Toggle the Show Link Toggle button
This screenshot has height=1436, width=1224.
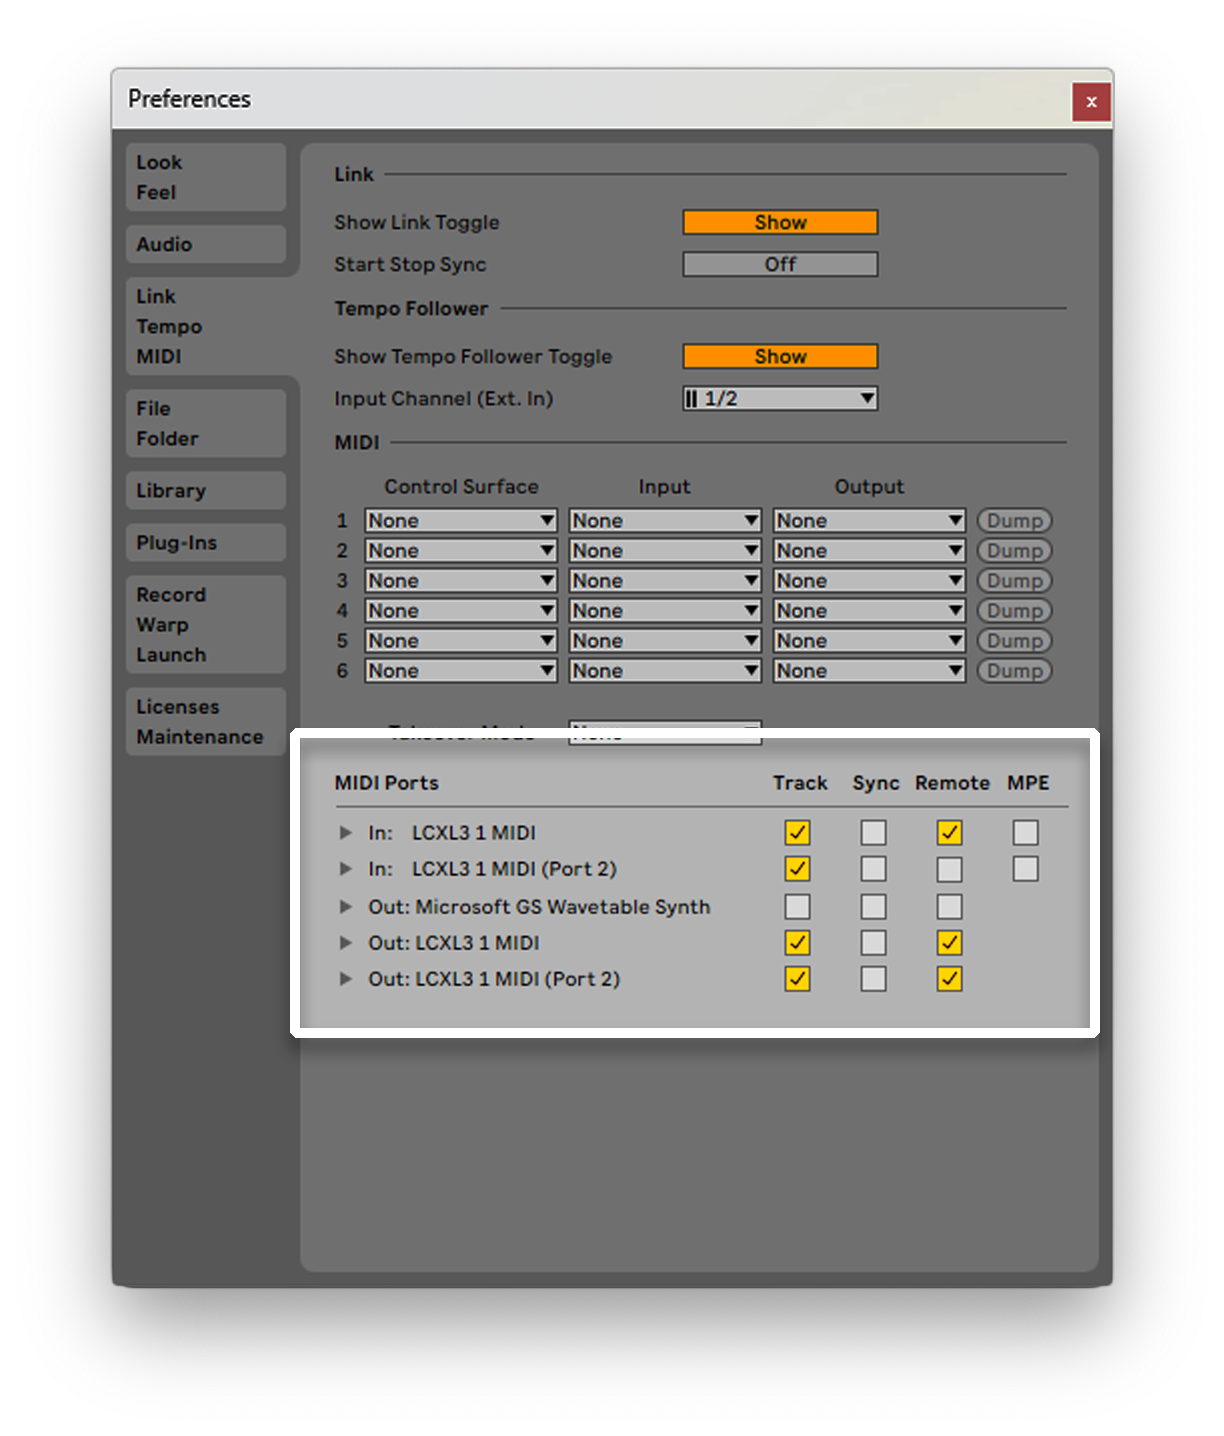[780, 222]
